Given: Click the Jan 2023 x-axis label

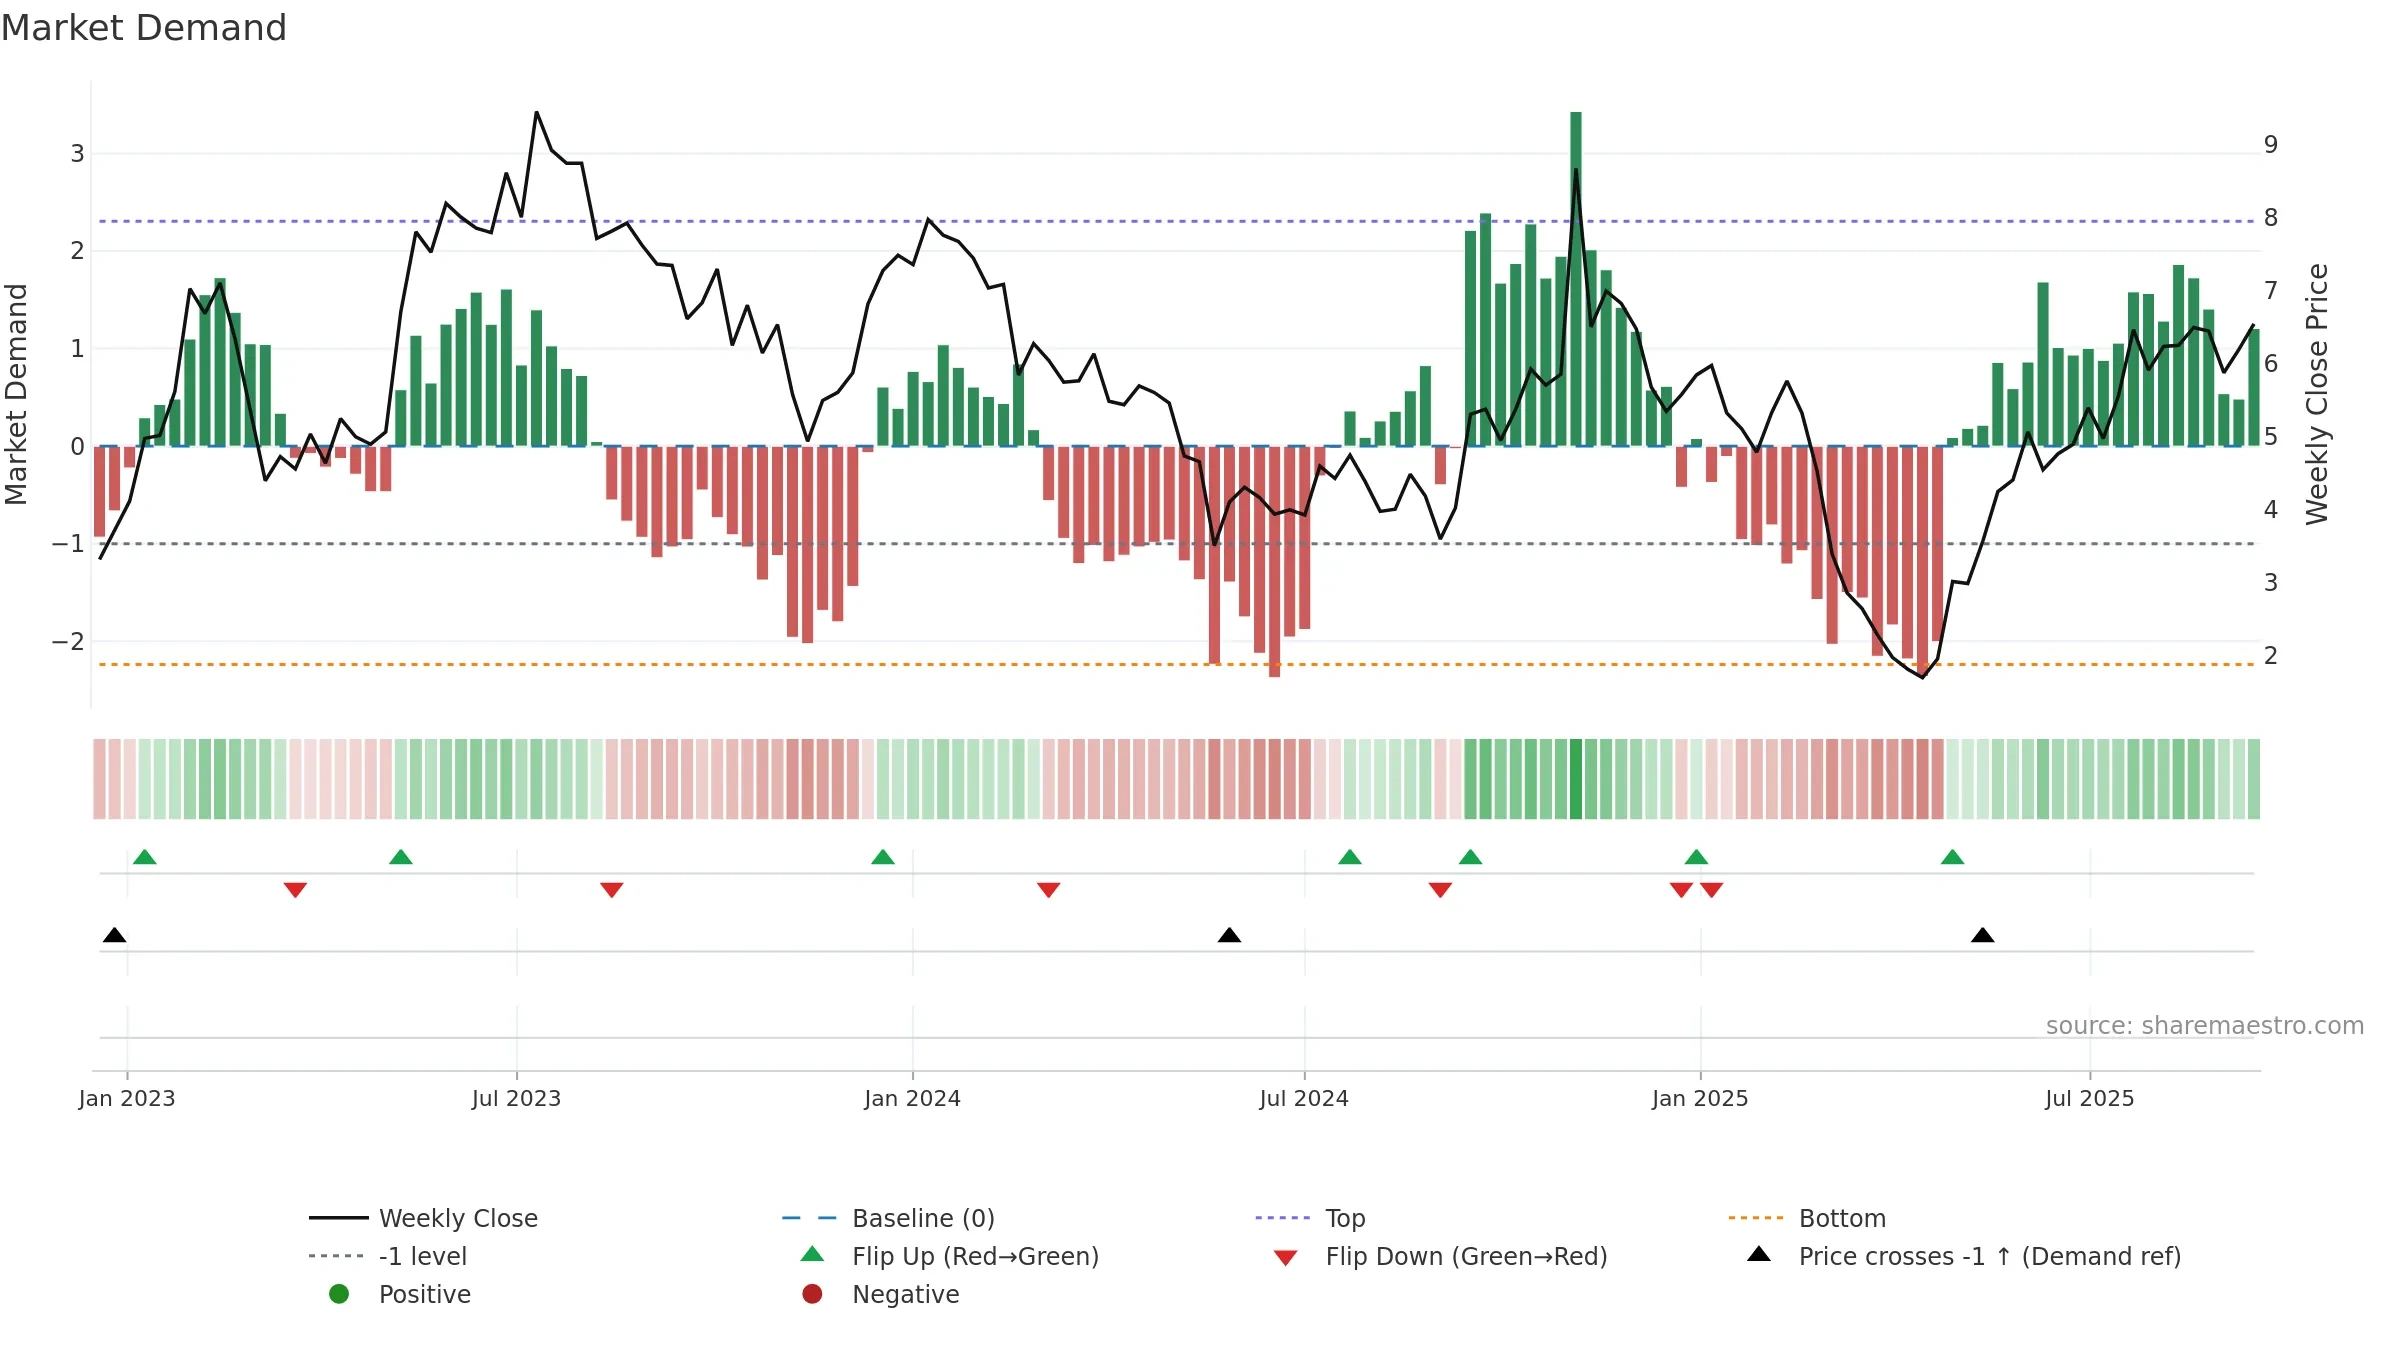Looking at the screenshot, I should [x=127, y=1099].
